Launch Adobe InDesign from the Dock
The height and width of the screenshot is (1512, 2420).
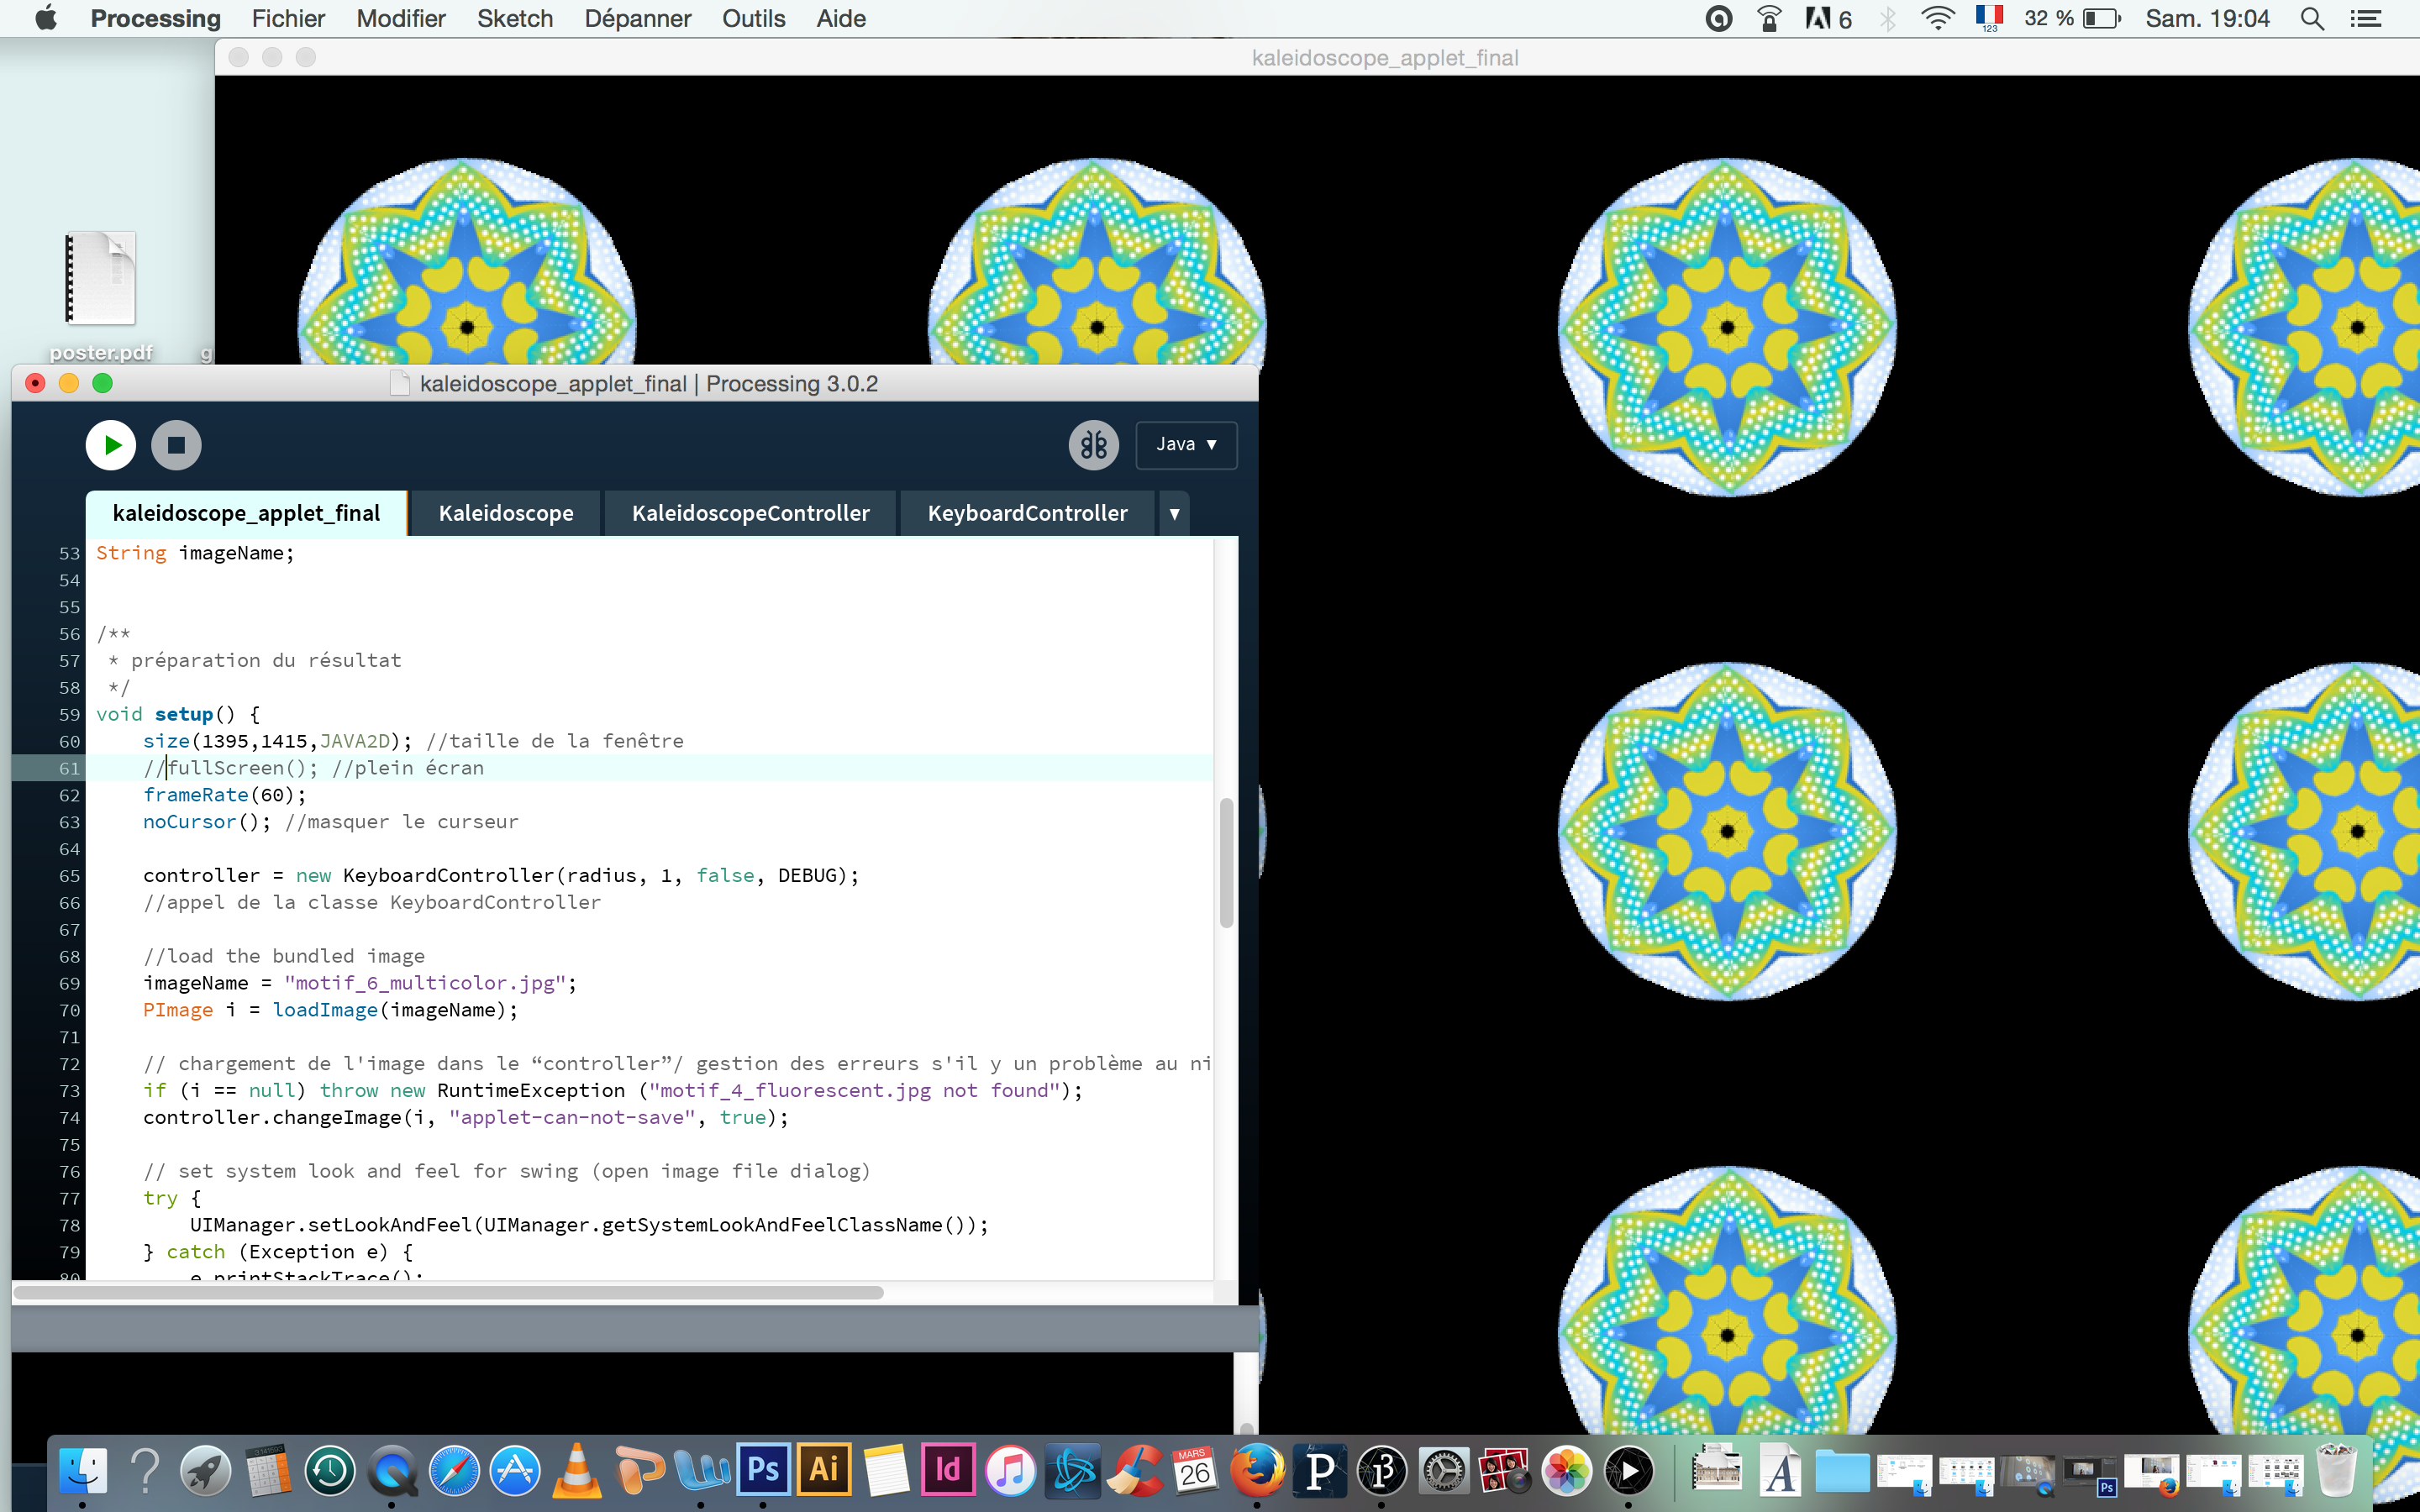pyautogui.click(x=948, y=1469)
